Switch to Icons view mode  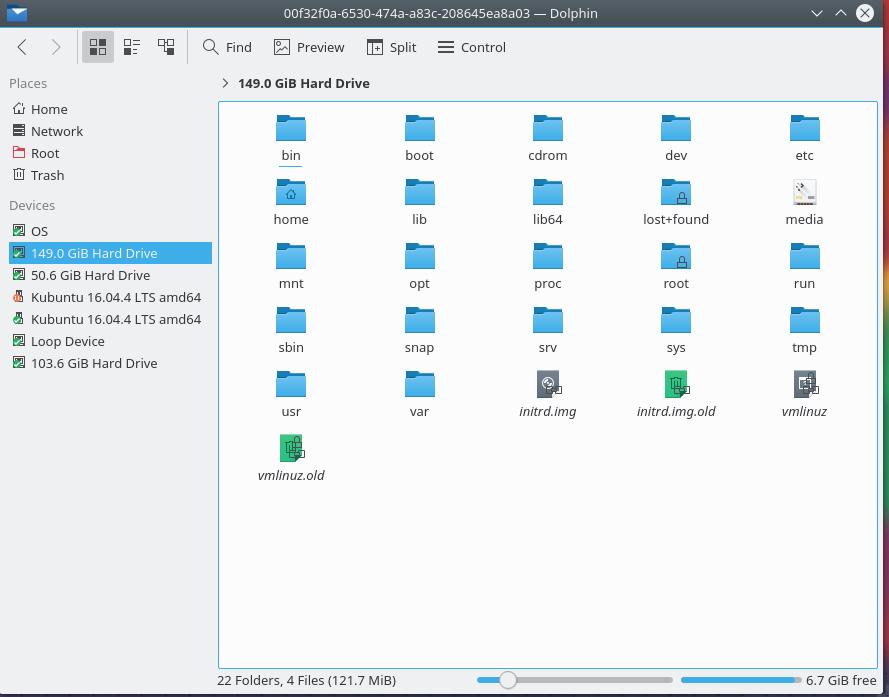98,47
